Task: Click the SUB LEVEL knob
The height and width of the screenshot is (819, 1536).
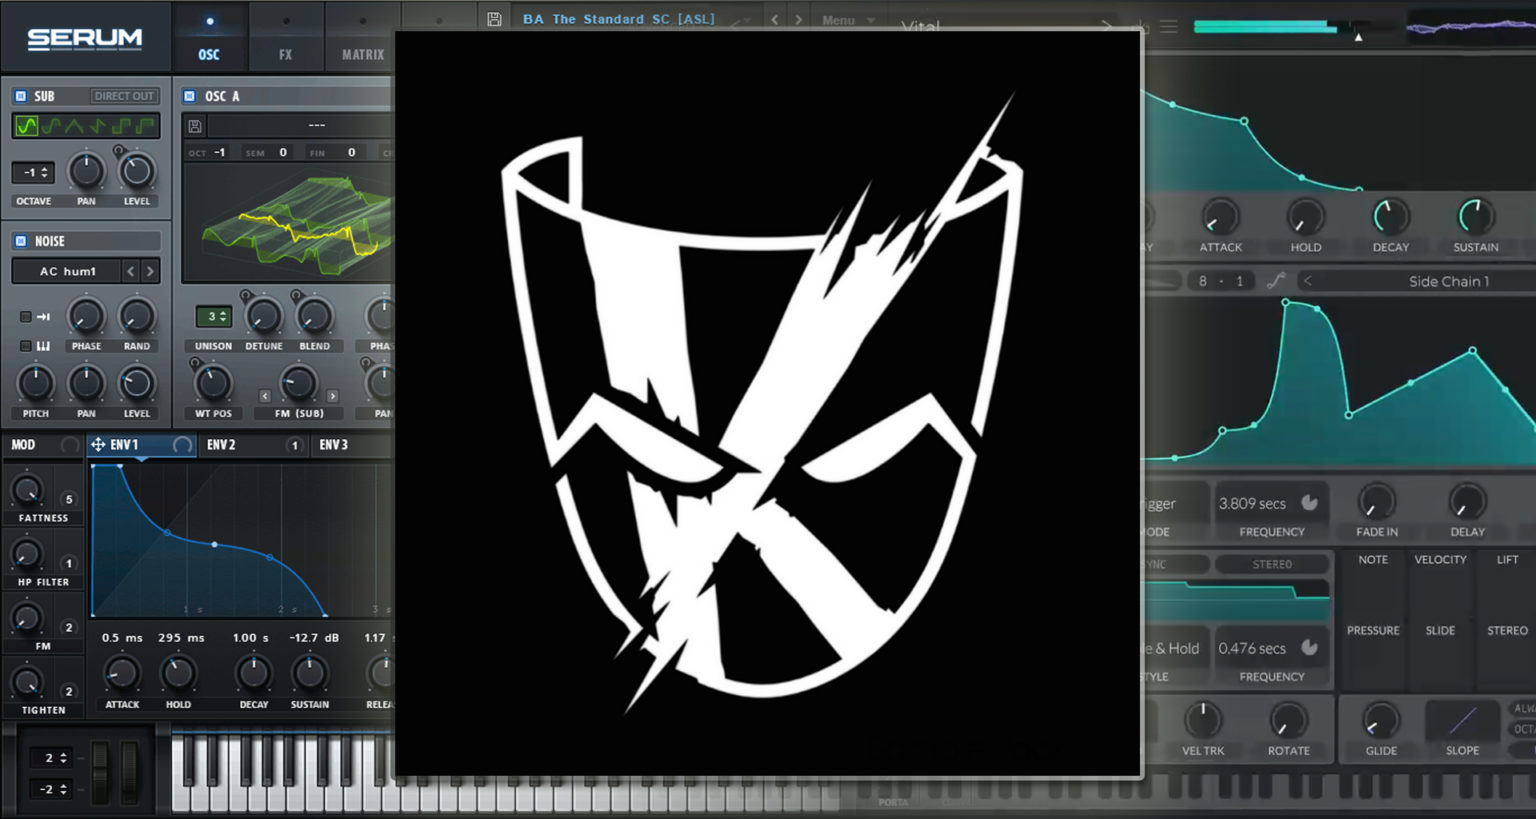Action: (x=137, y=172)
